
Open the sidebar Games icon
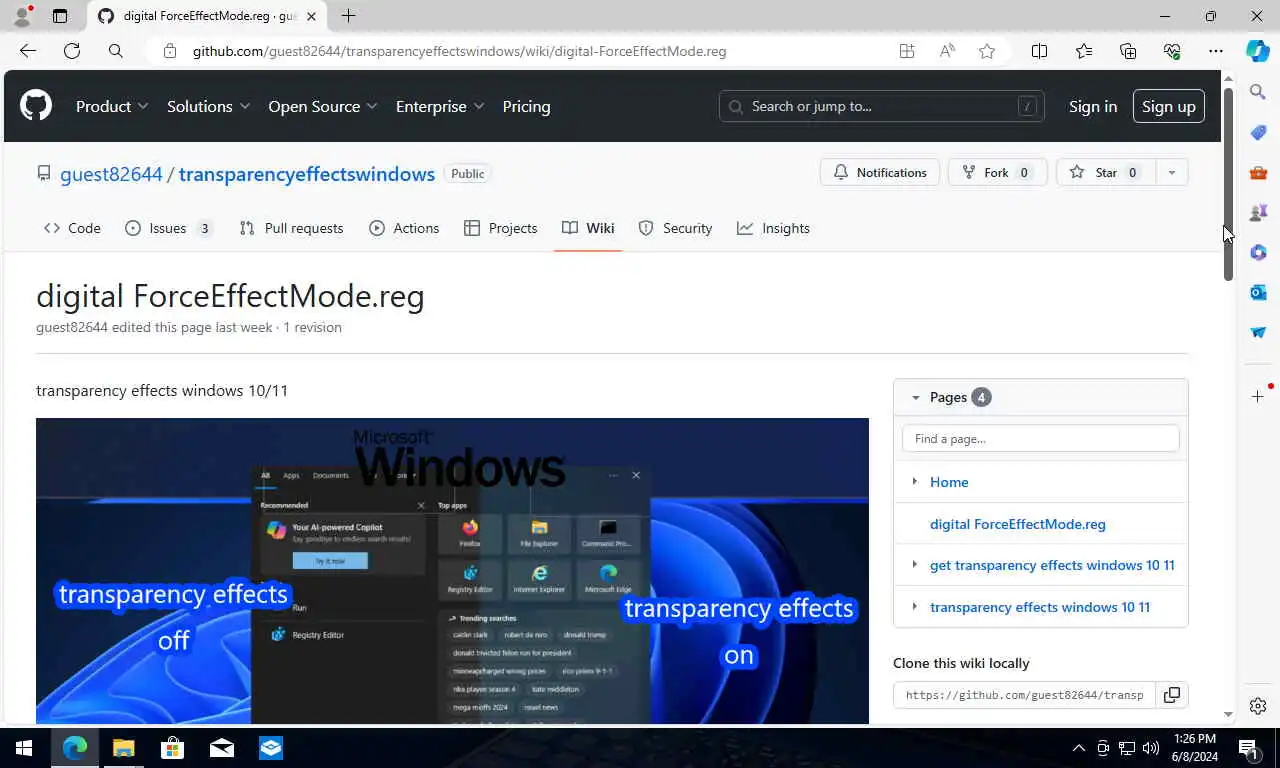pos(1258,212)
